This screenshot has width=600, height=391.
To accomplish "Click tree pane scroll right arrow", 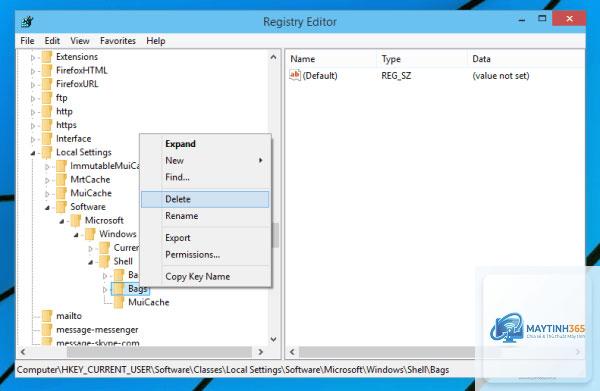I will [x=261, y=352].
